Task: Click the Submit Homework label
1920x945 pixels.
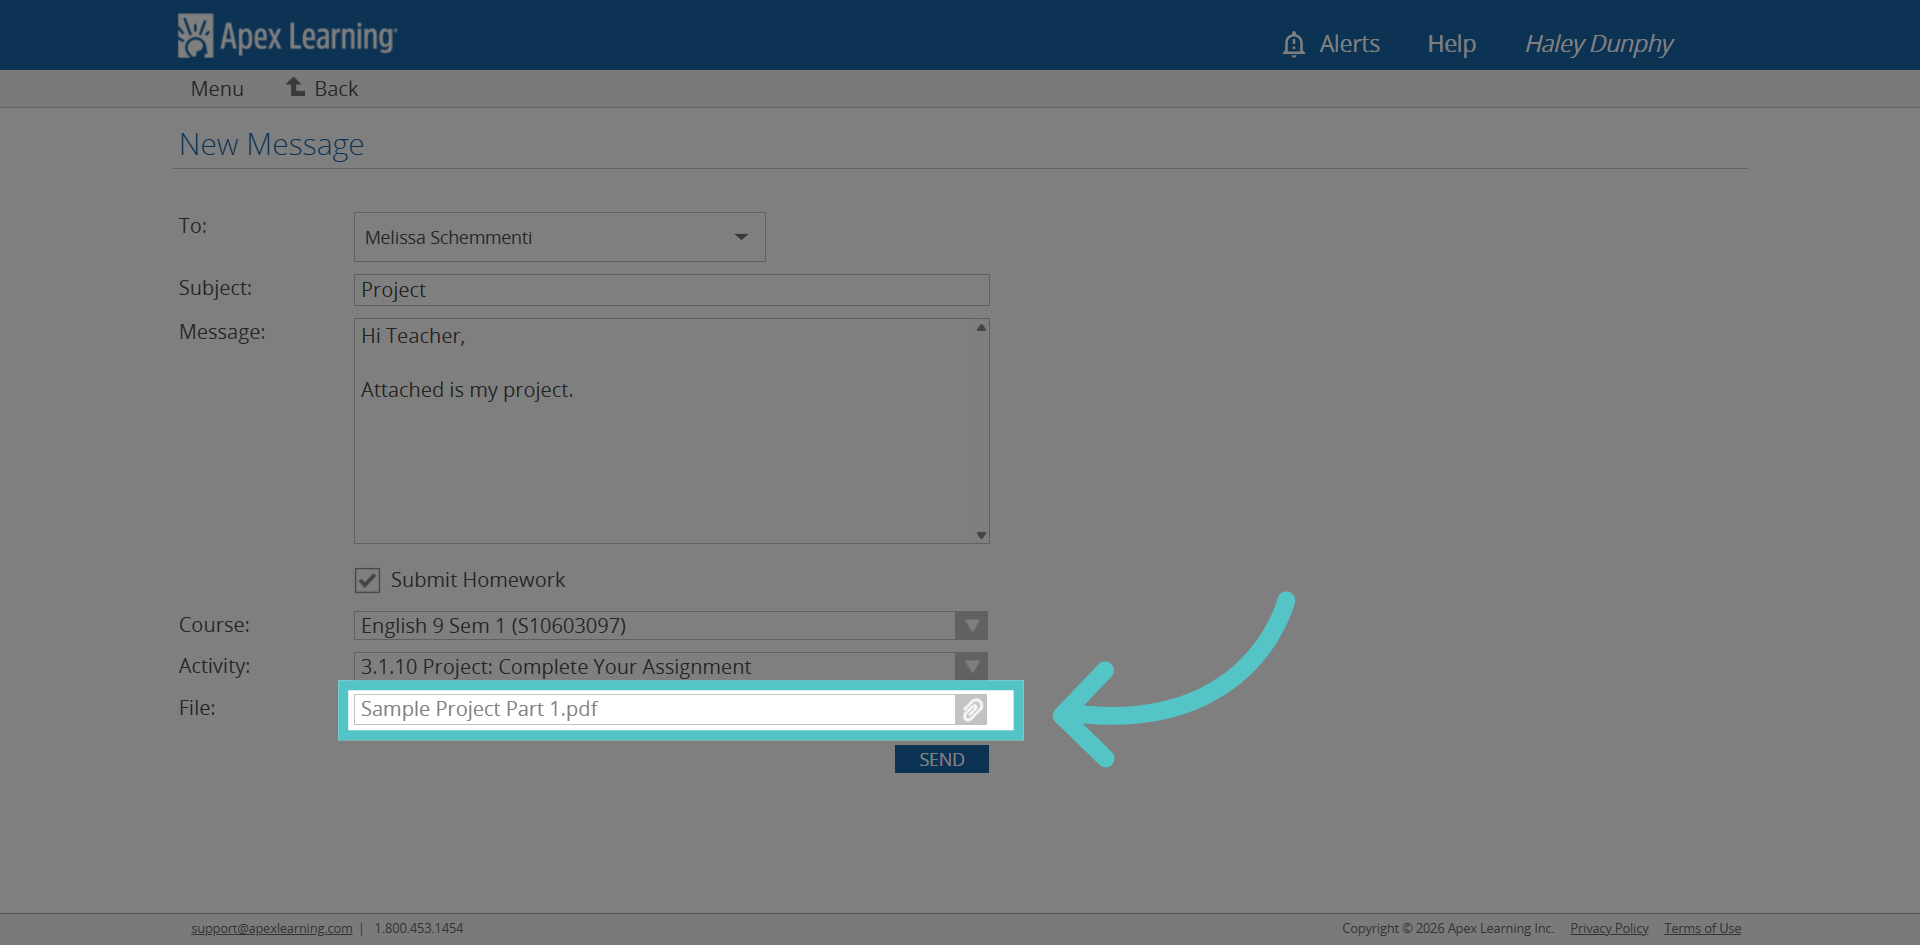Action: pos(478,580)
